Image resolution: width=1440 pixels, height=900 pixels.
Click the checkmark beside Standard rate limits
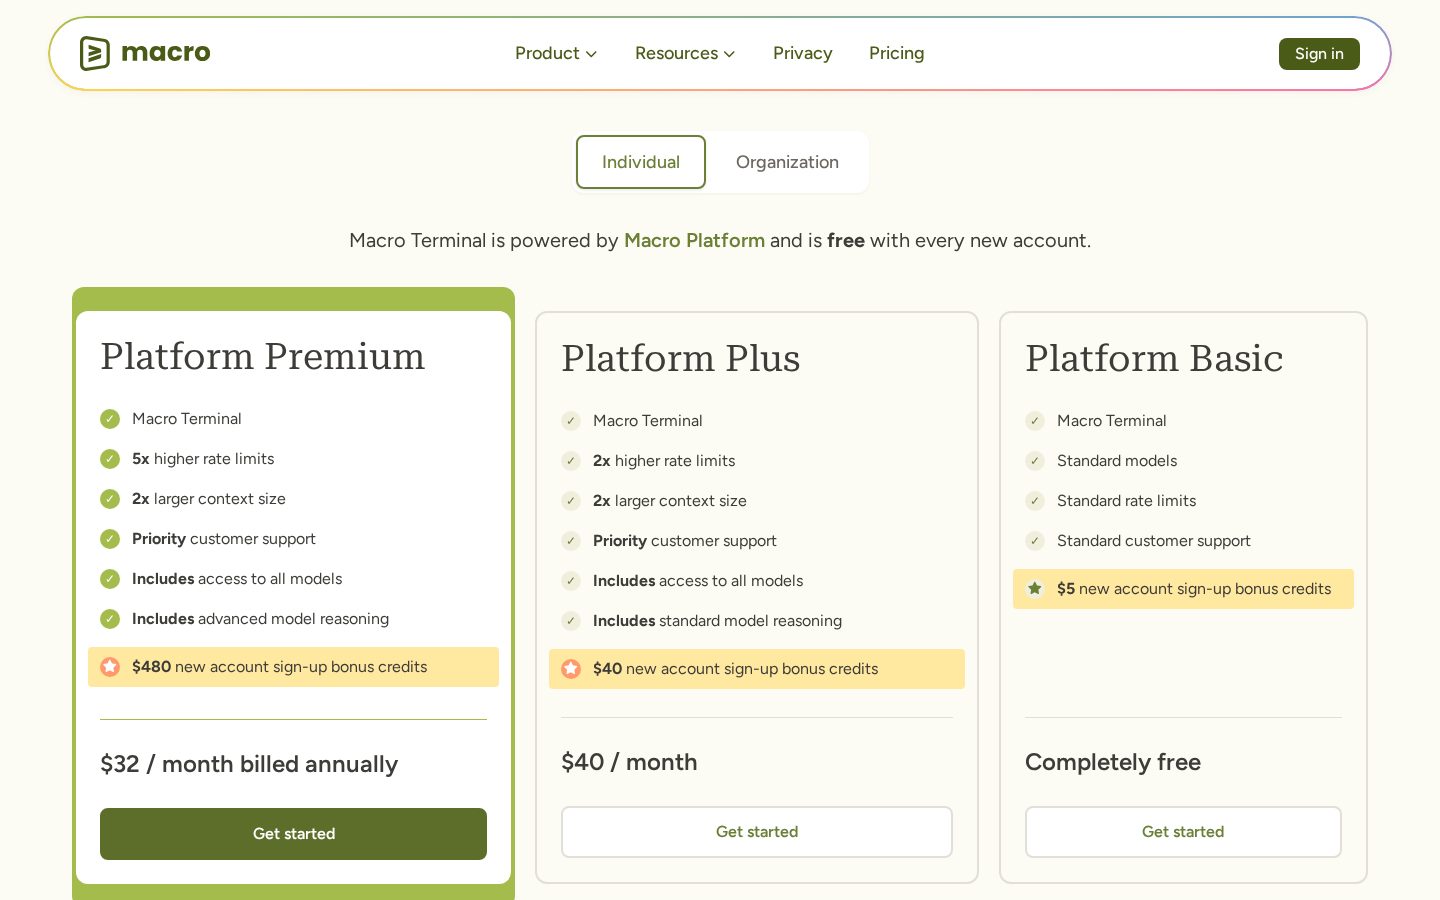[1035, 501]
